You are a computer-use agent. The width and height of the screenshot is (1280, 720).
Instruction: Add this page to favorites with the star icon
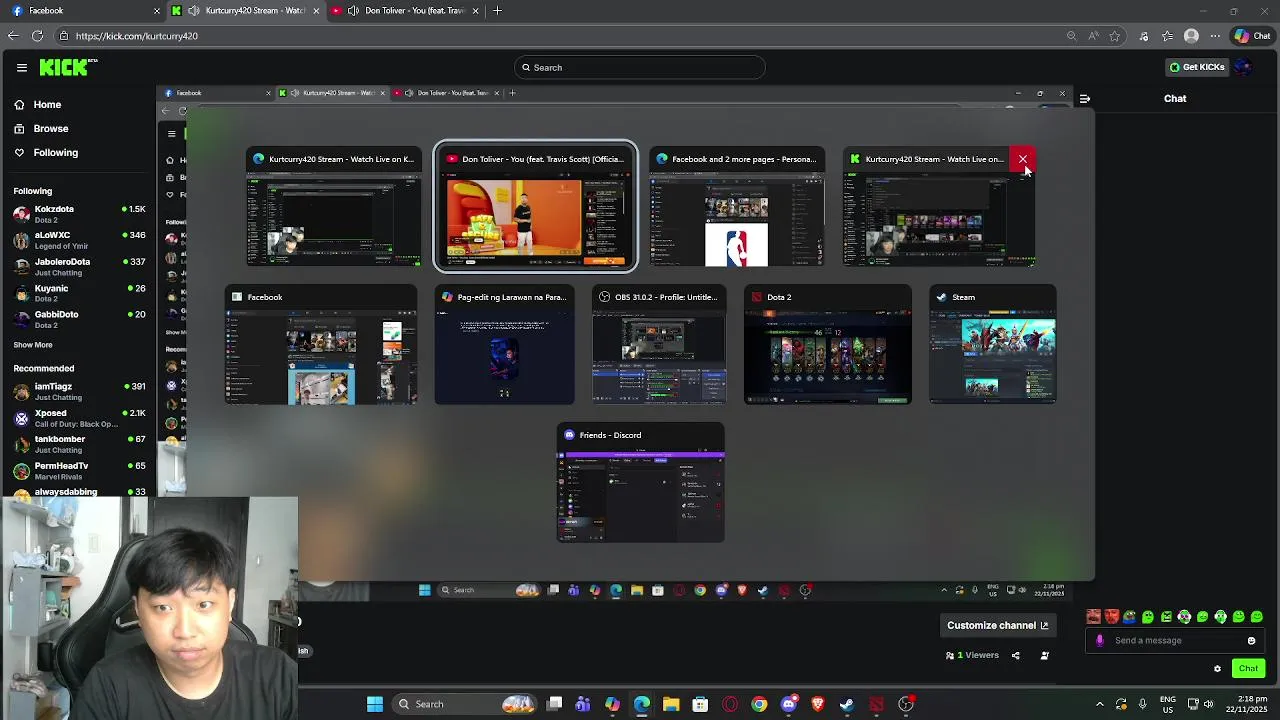pyautogui.click(x=1115, y=36)
